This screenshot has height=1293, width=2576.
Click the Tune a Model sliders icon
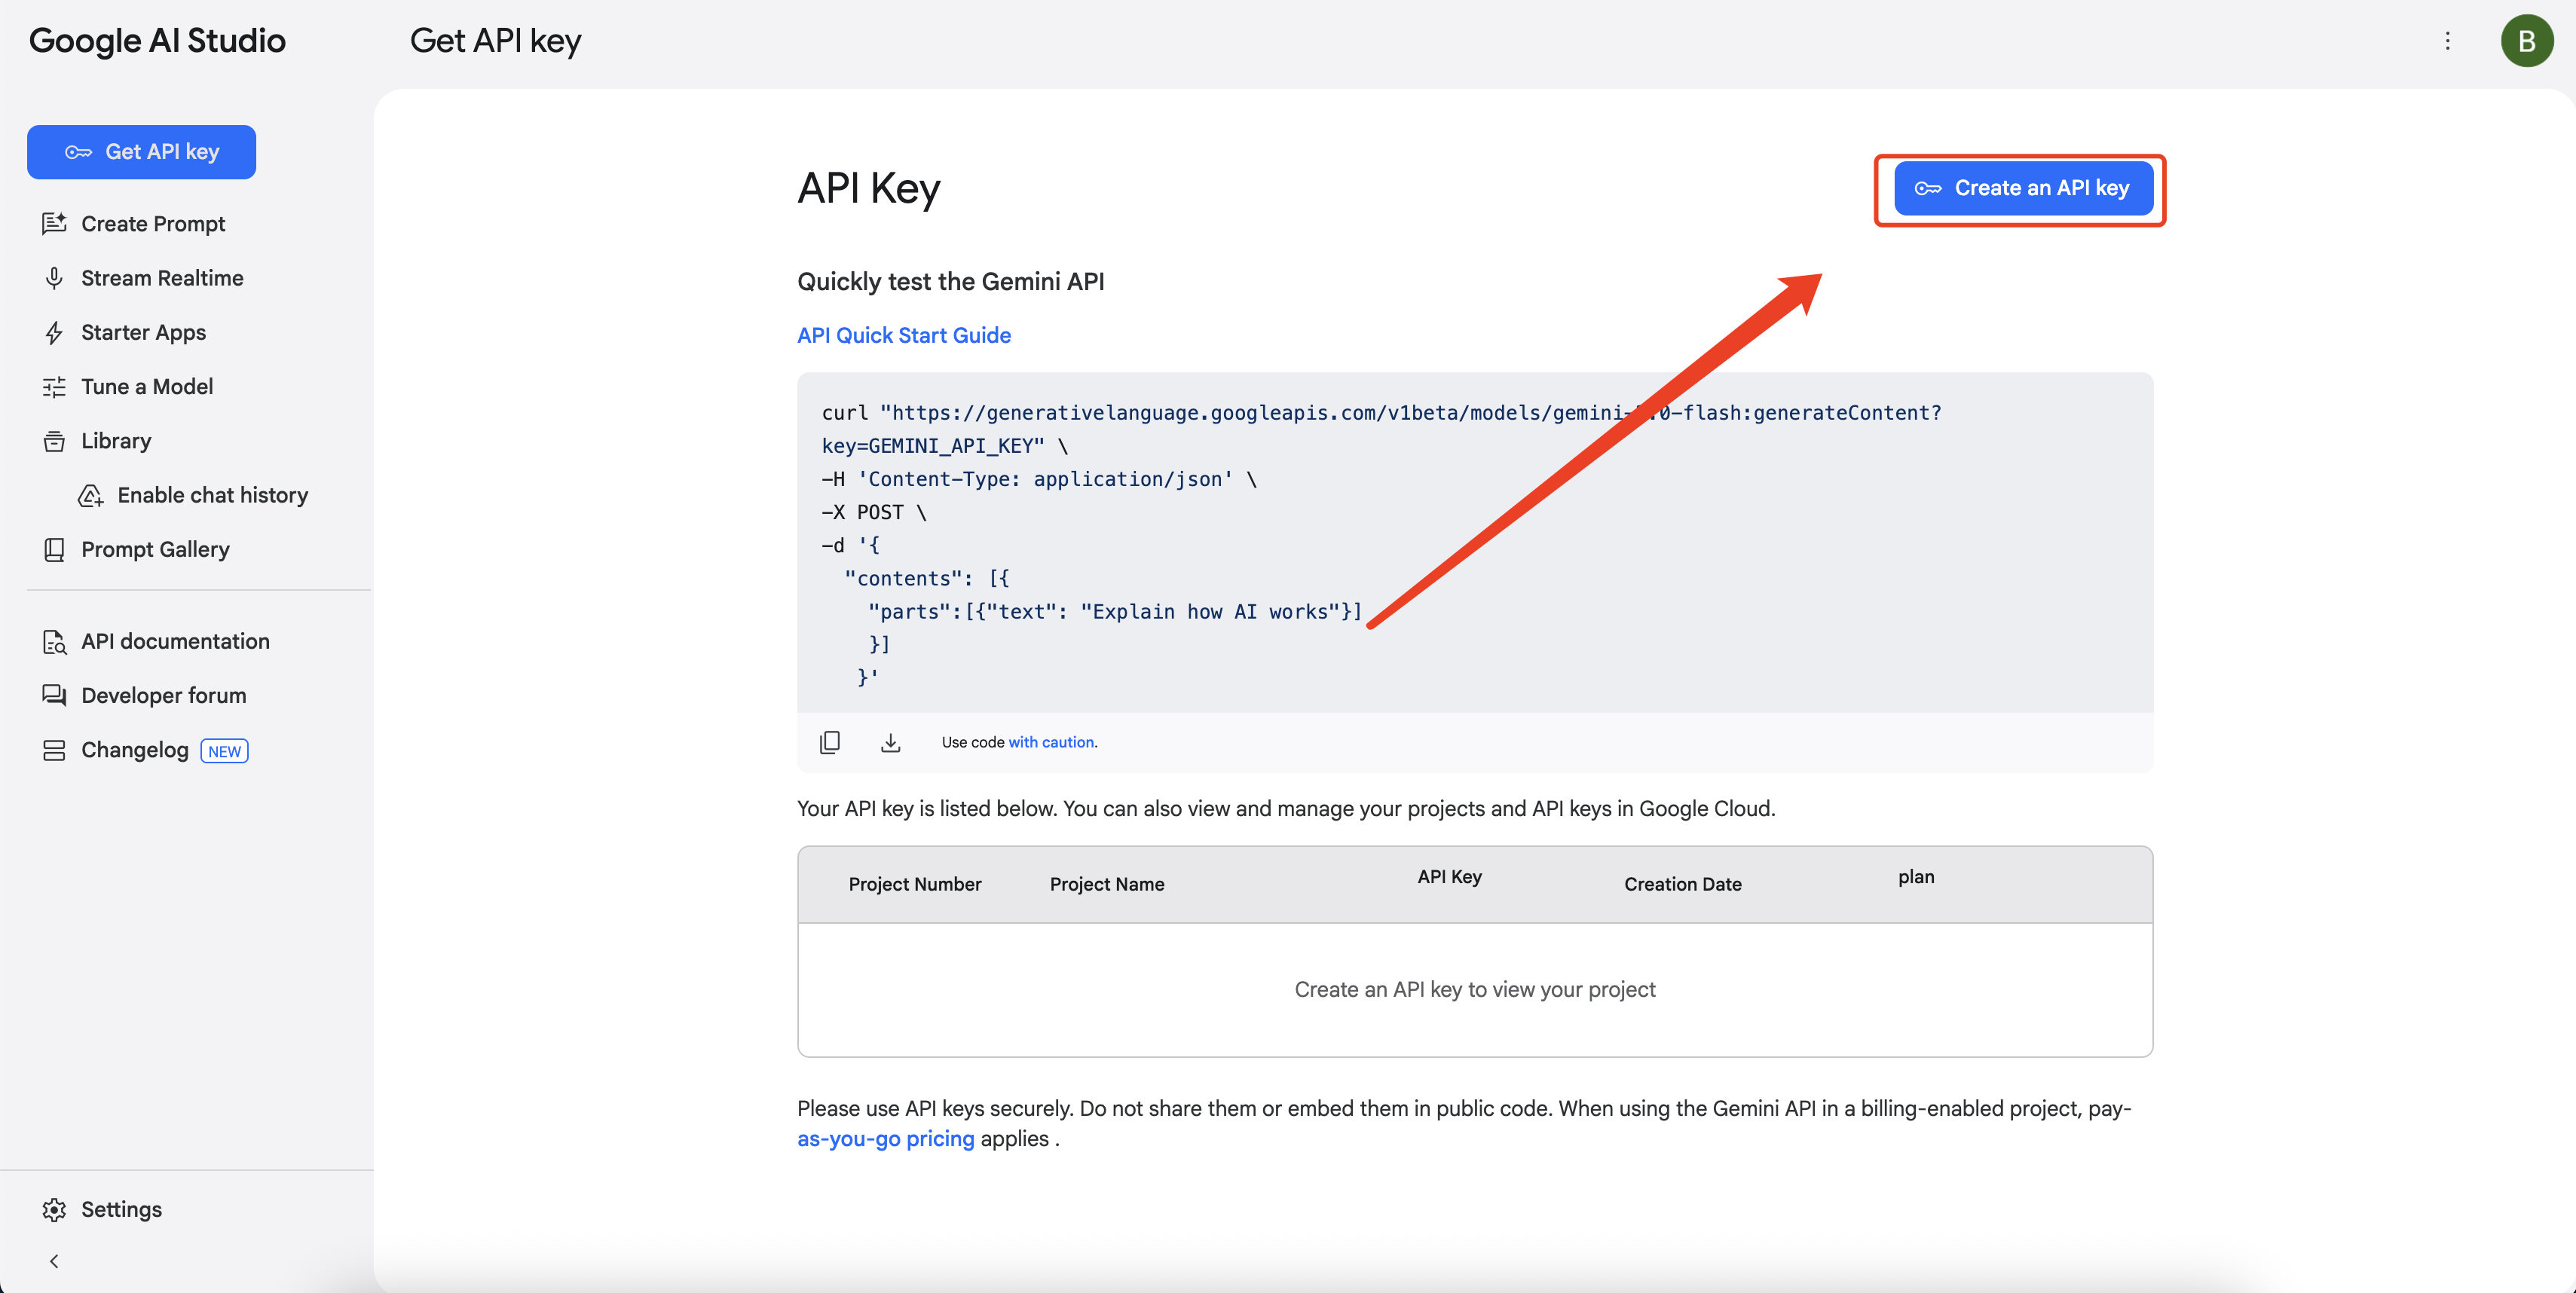click(x=54, y=387)
